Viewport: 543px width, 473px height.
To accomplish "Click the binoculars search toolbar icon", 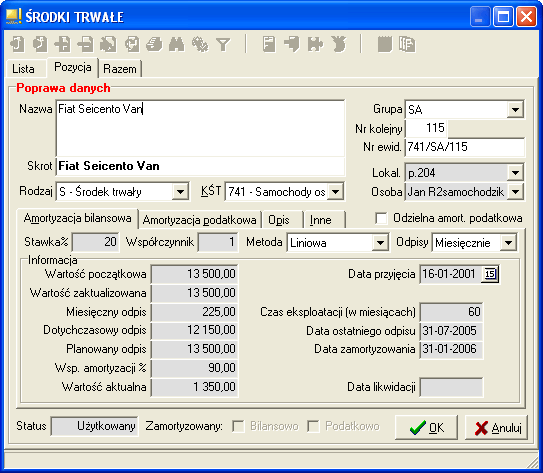I will click(177, 44).
